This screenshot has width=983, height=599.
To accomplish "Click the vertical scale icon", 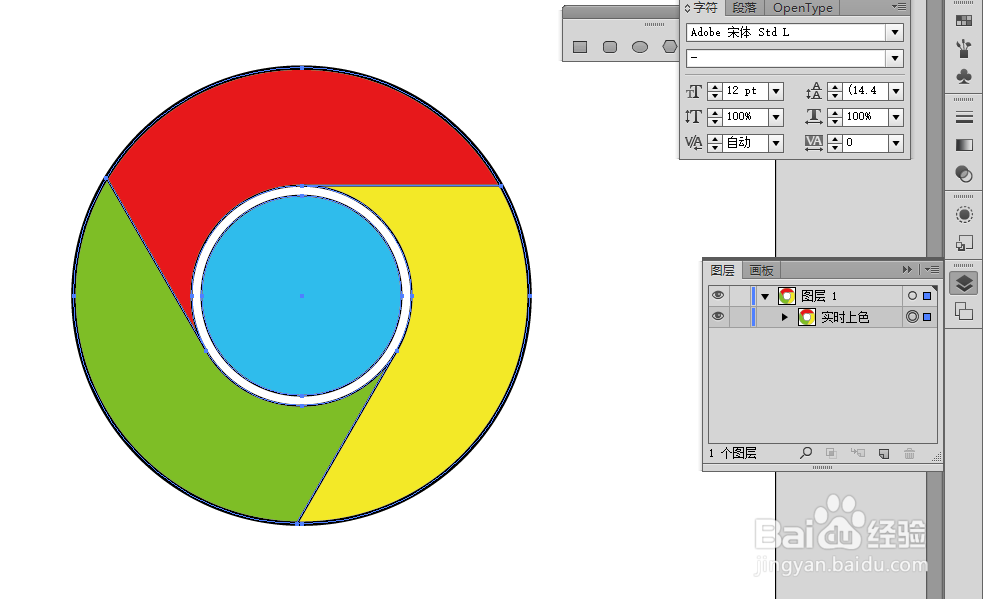I will tap(693, 117).
